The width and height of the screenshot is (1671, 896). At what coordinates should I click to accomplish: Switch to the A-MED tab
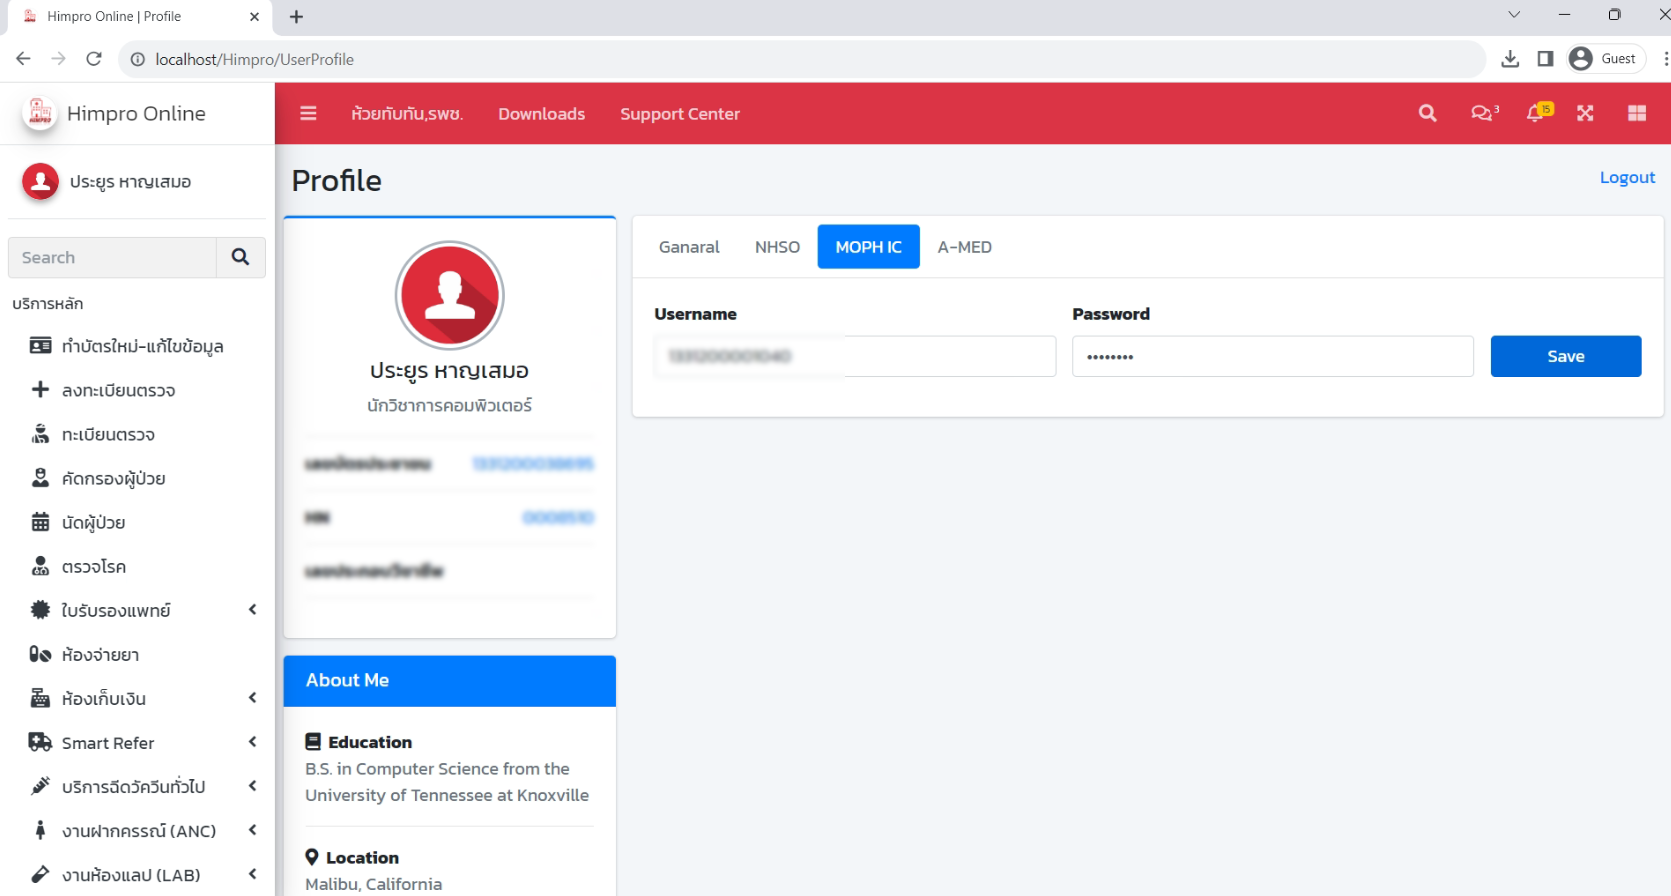(964, 247)
